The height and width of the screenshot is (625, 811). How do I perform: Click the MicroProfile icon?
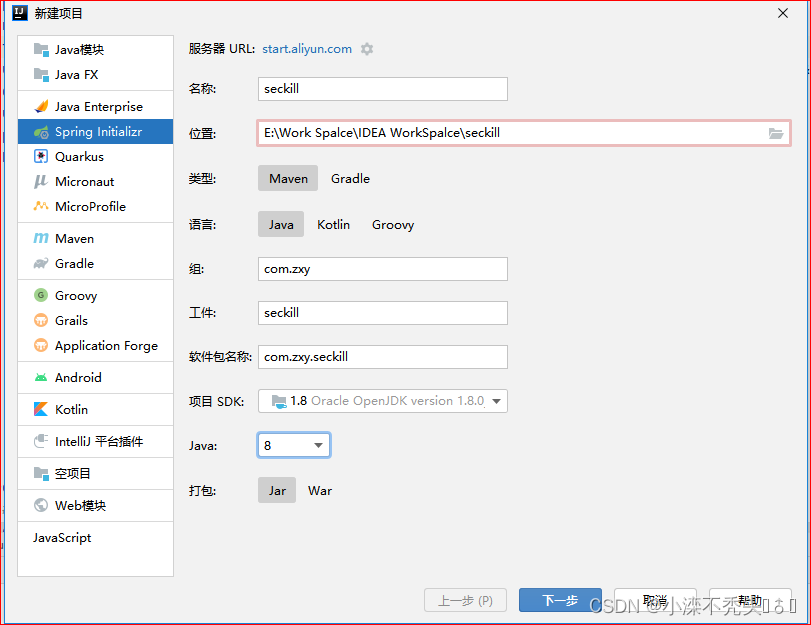coord(41,206)
